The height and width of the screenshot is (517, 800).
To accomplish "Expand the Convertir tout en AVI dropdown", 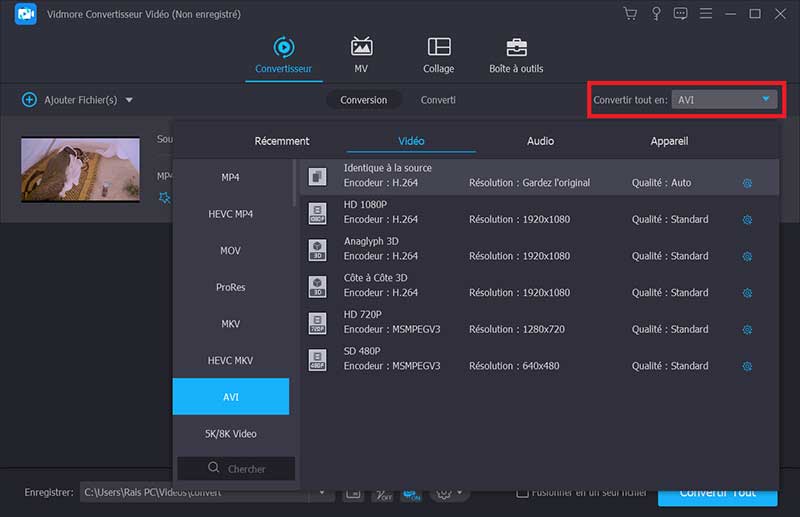I will tap(766, 99).
